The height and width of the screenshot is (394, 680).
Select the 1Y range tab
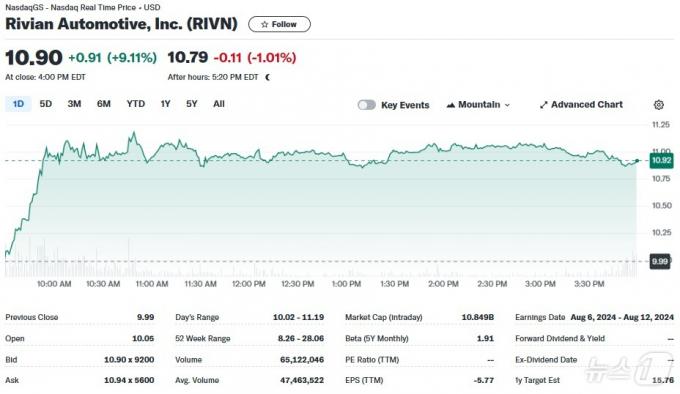(165, 104)
